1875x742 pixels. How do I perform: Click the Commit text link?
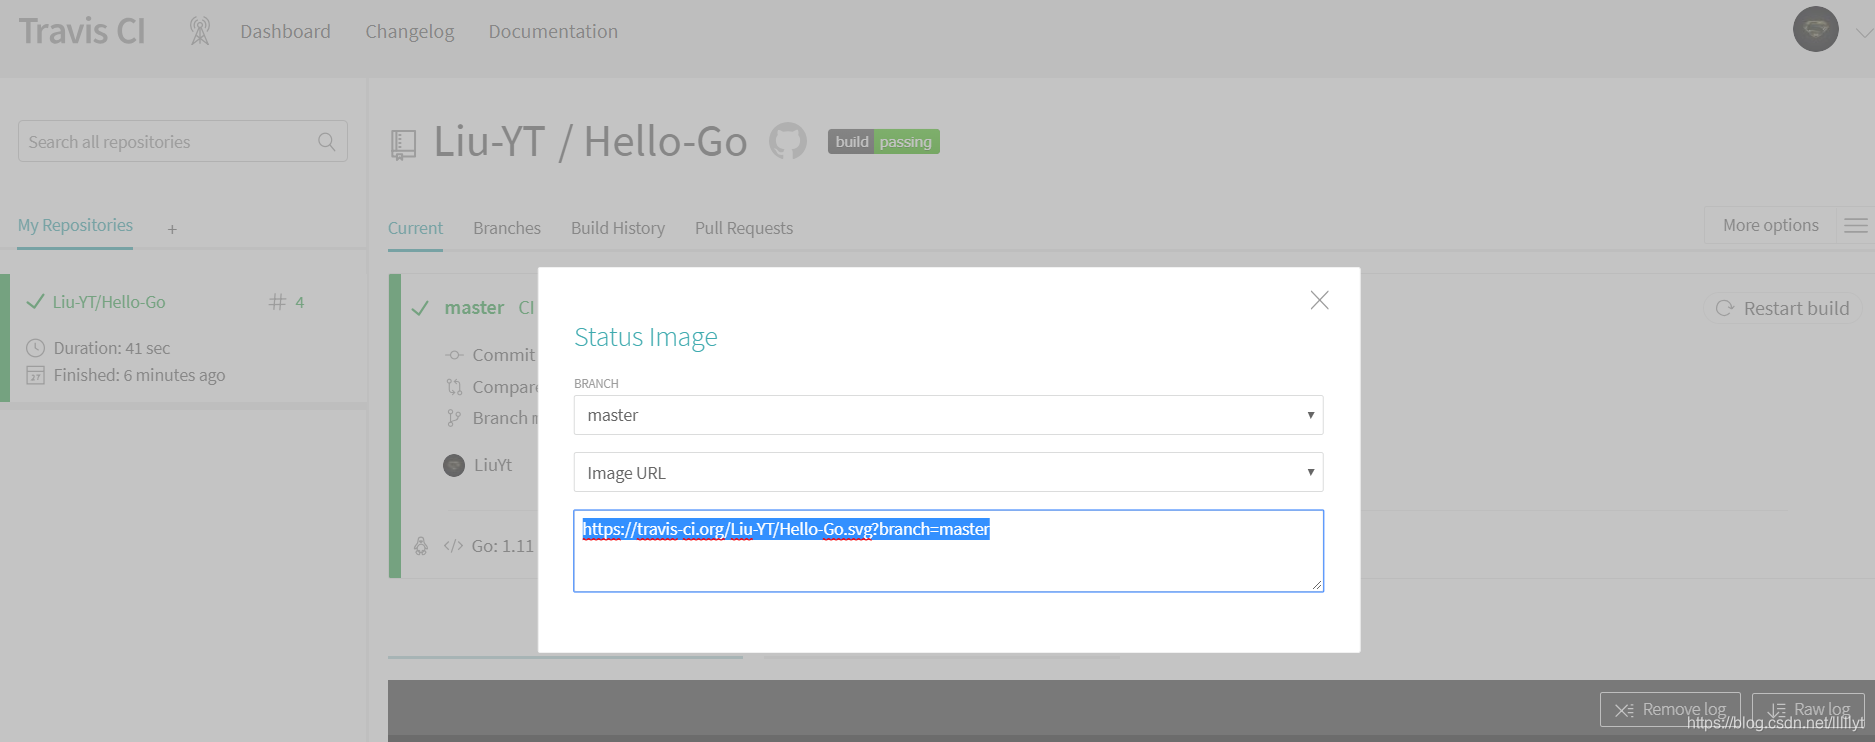pos(504,355)
